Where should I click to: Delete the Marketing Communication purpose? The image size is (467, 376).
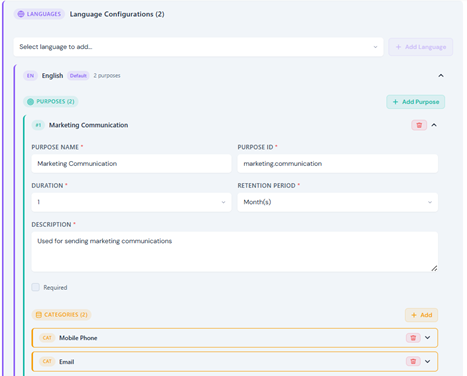click(x=419, y=125)
